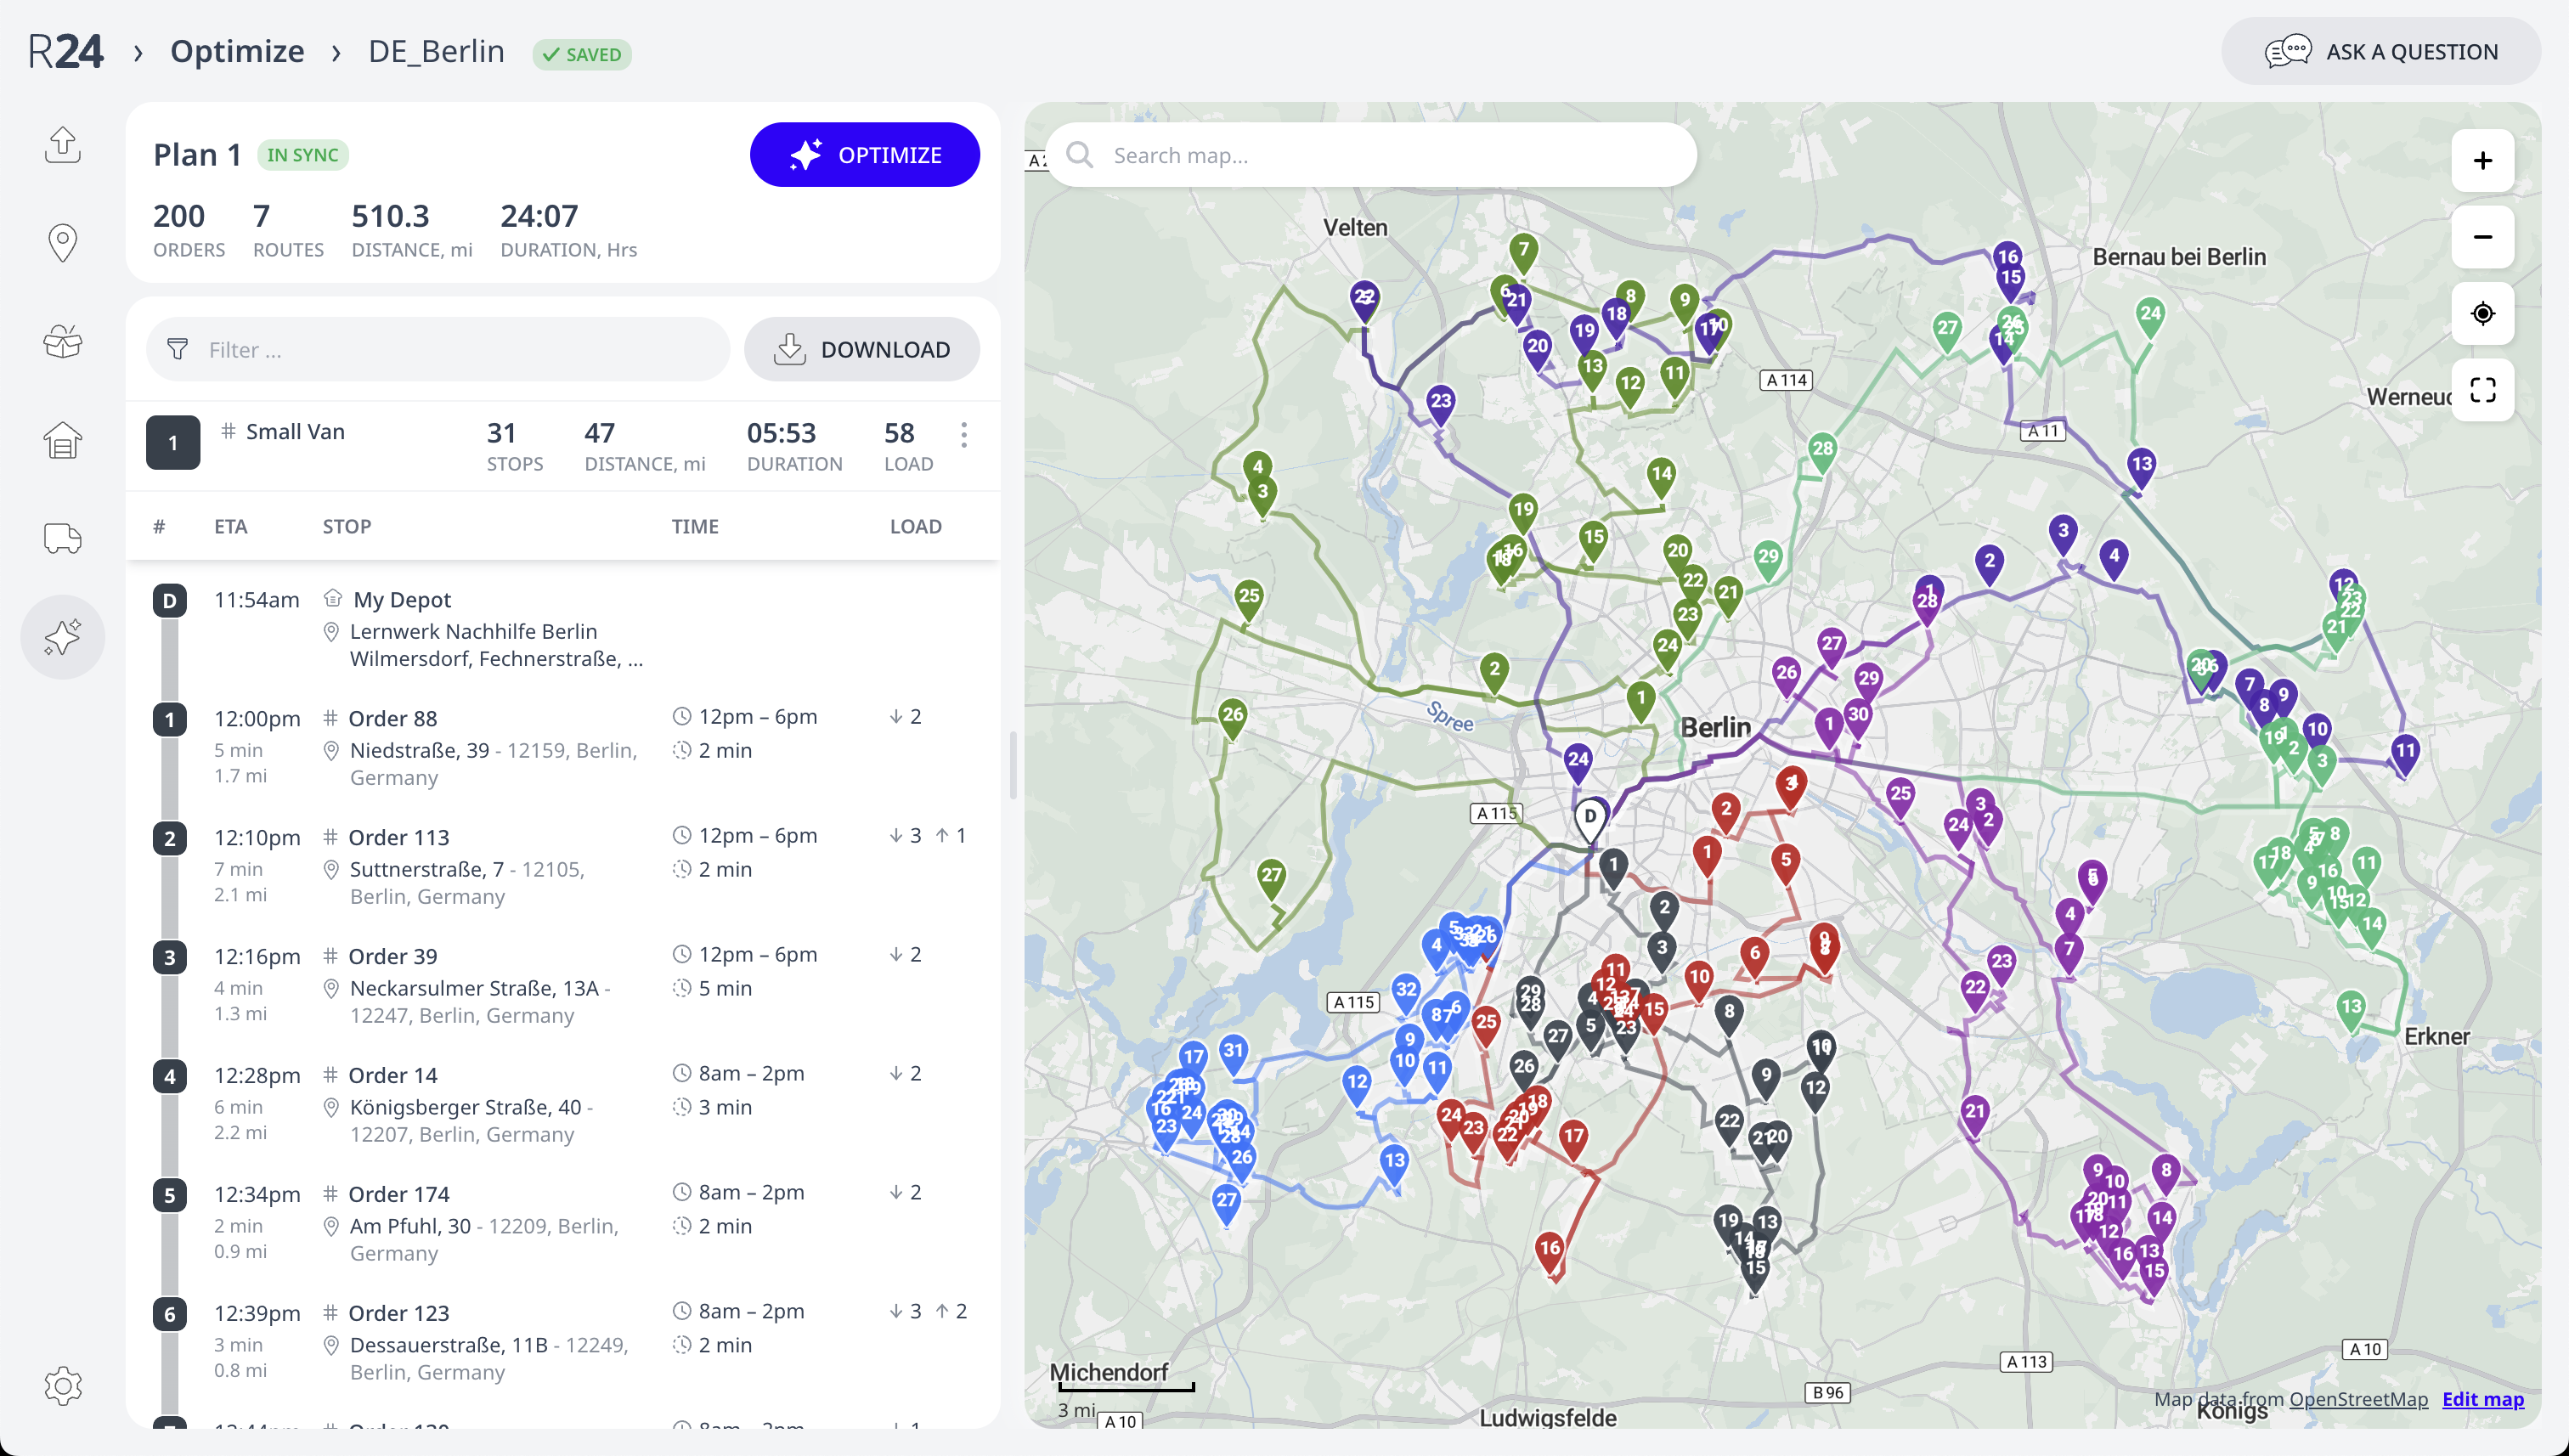Open the Edit map link
The height and width of the screenshot is (1456, 2569).
pos(2482,1399)
